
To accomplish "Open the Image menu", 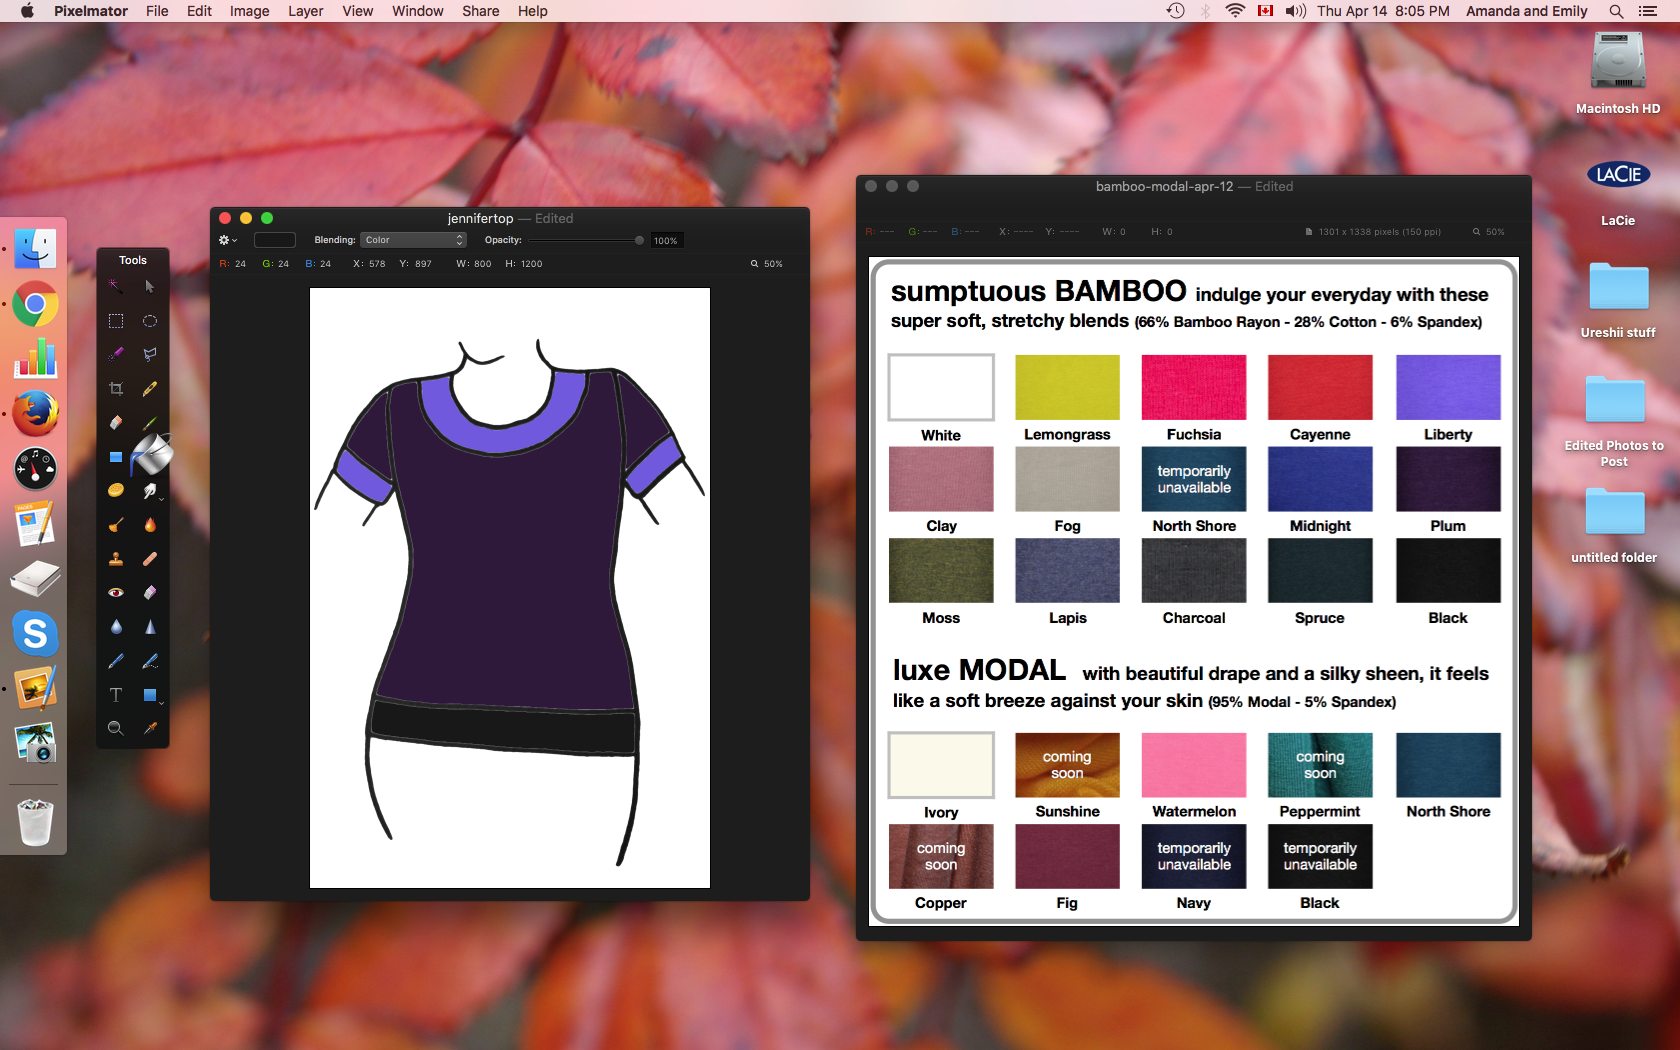I will tap(249, 11).
